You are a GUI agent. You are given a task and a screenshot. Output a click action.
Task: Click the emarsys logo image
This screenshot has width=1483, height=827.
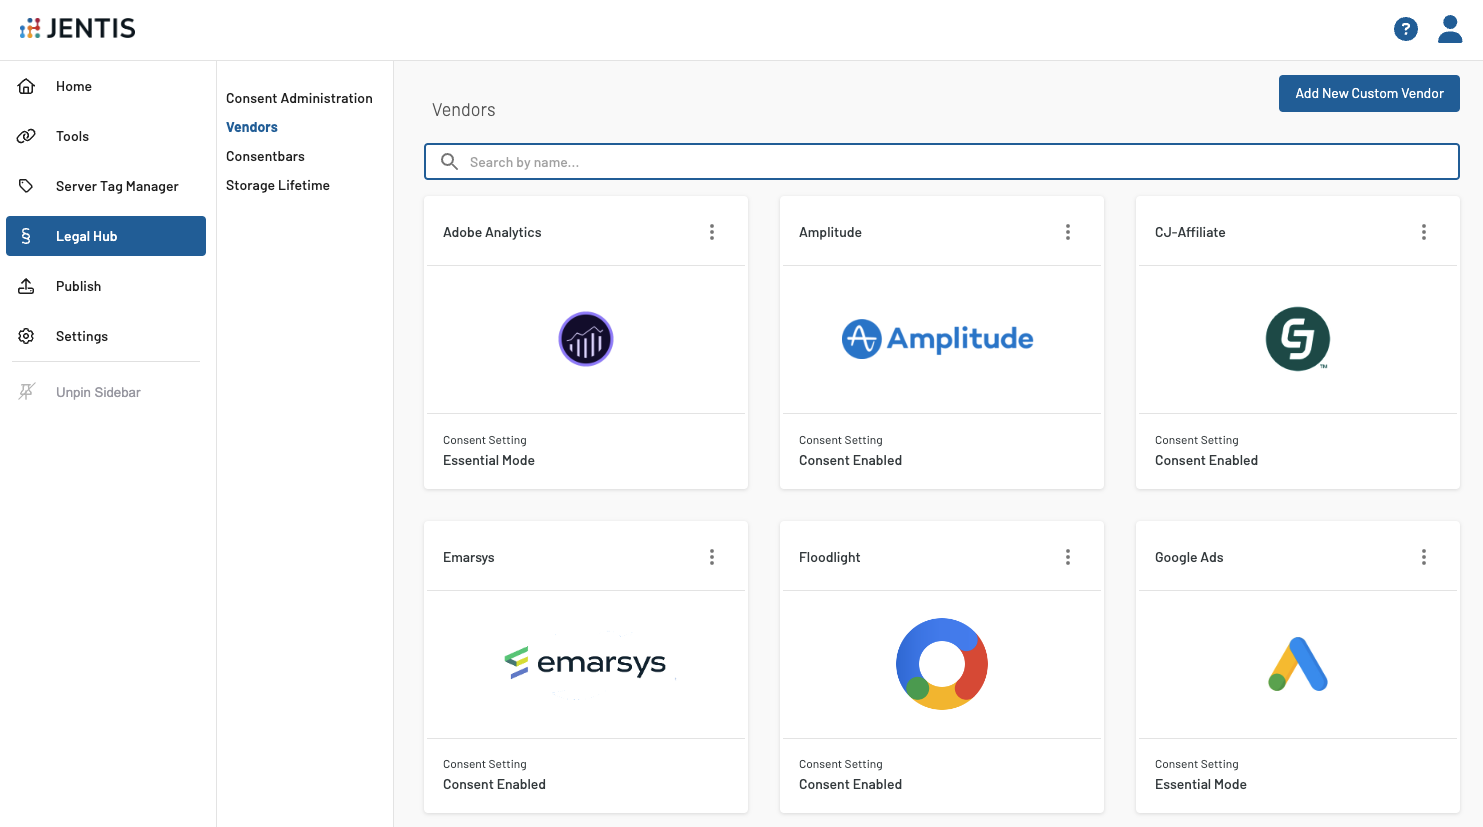point(586,663)
